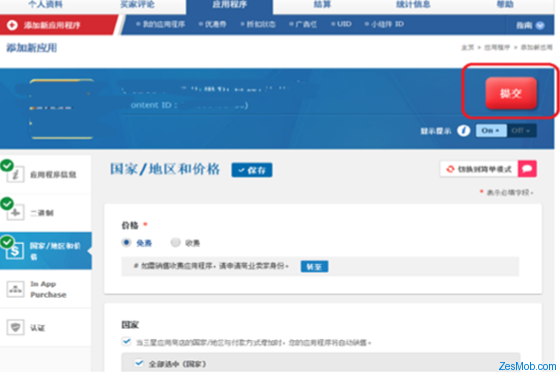Click the shield icon for 认证
The width and height of the screenshot is (560, 376).
(x=15, y=327)
